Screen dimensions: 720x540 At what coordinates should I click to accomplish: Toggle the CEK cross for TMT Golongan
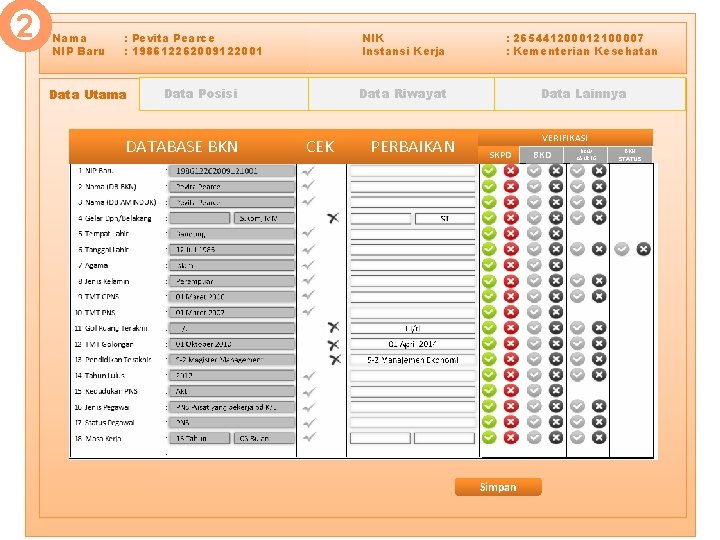334,344
